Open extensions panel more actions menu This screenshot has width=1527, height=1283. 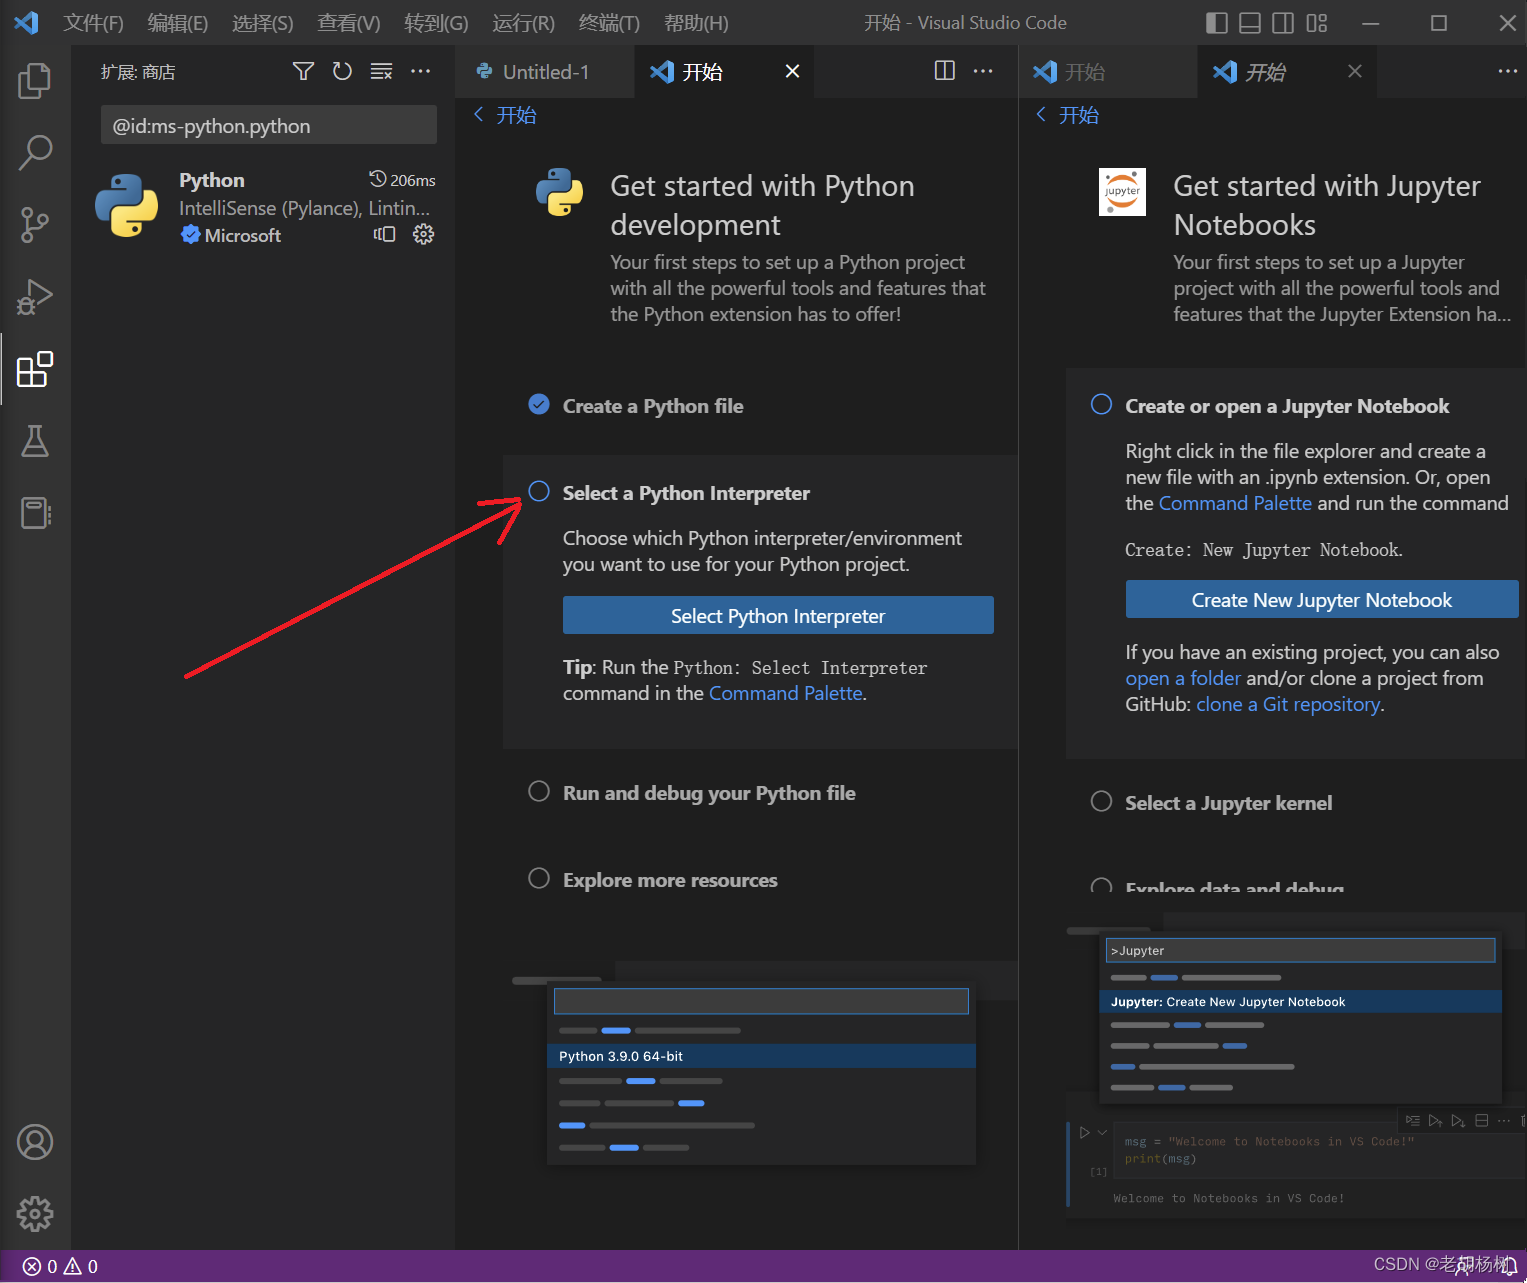click(x=421, y=71)
